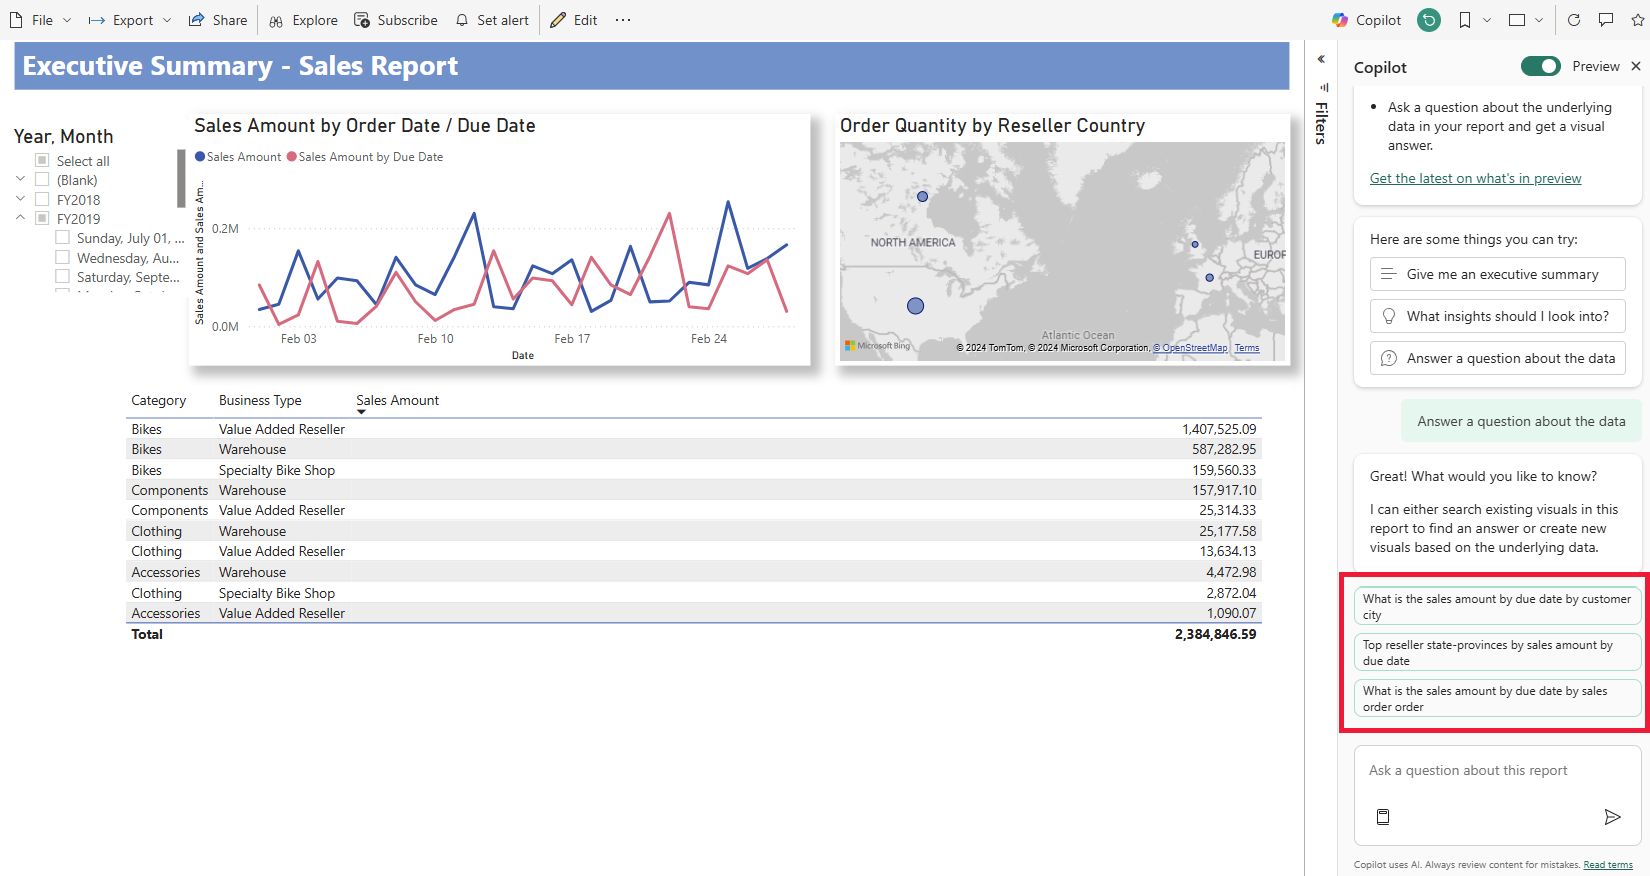Select 'Top reseller state-provinces' prompt
The image size is (1650, 876).
[x=1497, y=652]
